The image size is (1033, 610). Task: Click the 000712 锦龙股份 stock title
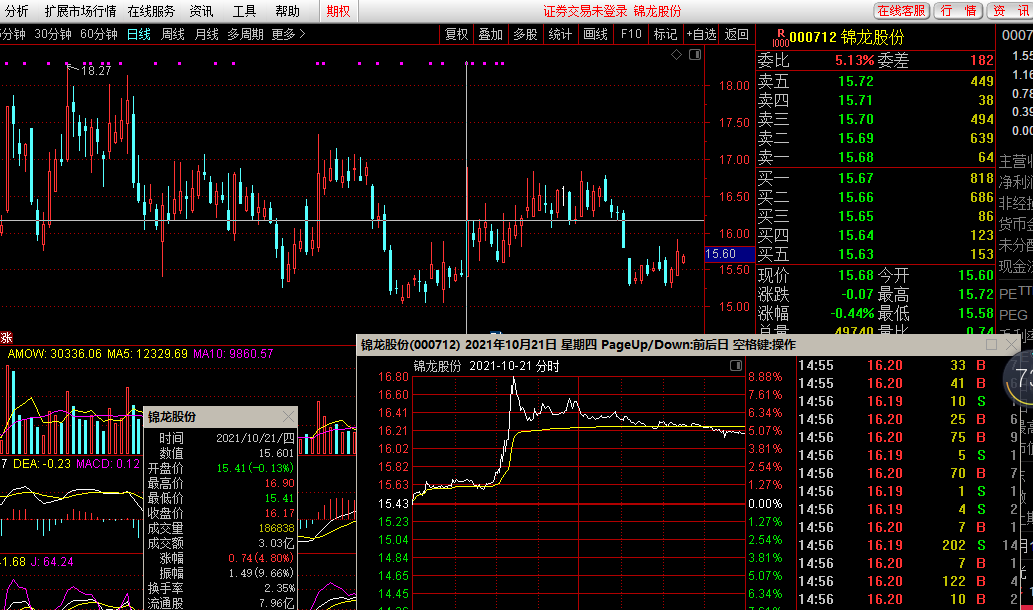[847, 38]
